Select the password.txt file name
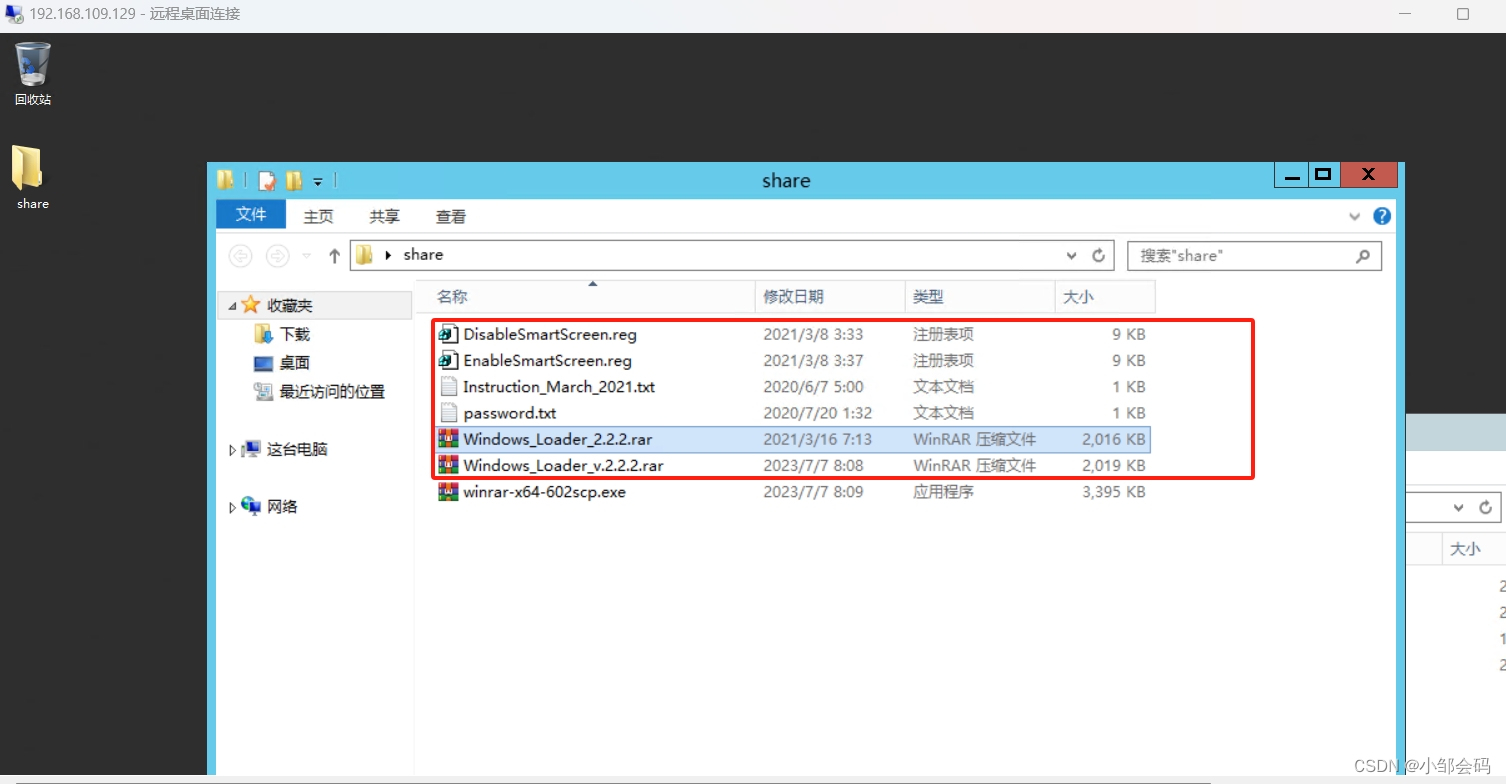 click(510, 413)
